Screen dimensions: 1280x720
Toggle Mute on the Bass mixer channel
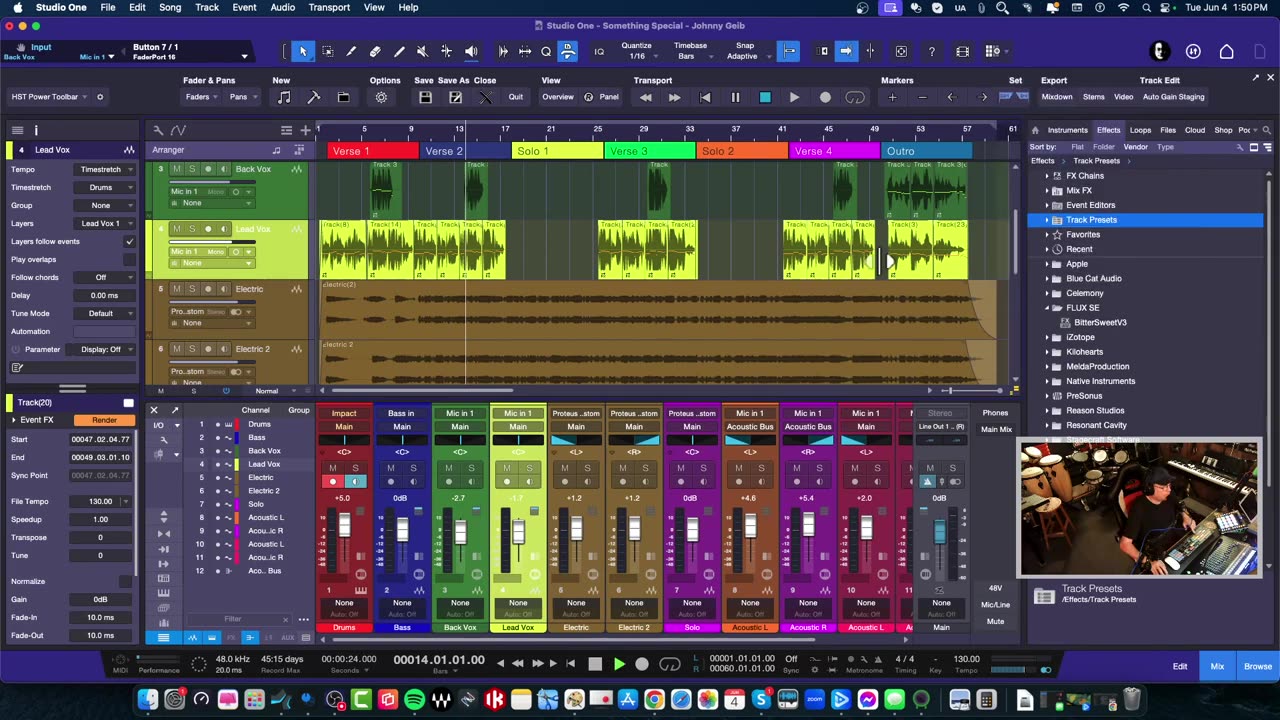tap(391, 468)
